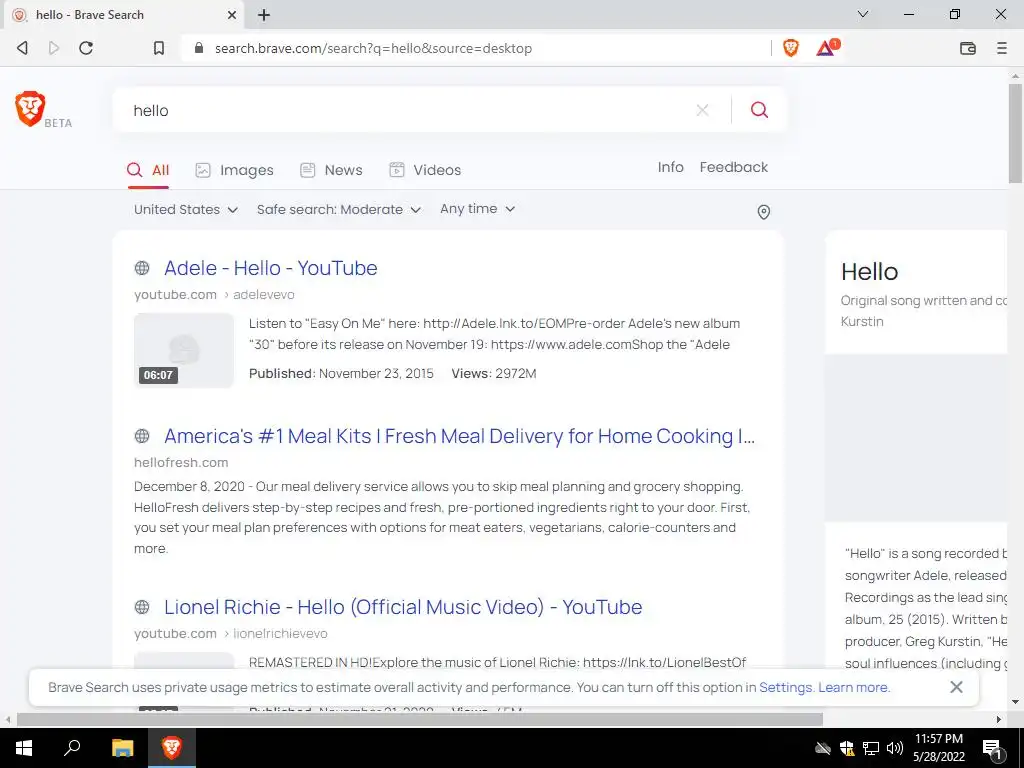Click Views: 2972M text

click(494, 374)
